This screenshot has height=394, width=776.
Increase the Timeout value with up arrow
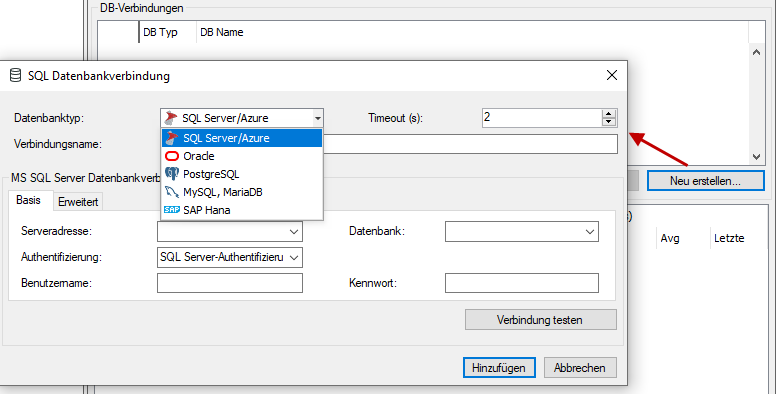[609, 114]
